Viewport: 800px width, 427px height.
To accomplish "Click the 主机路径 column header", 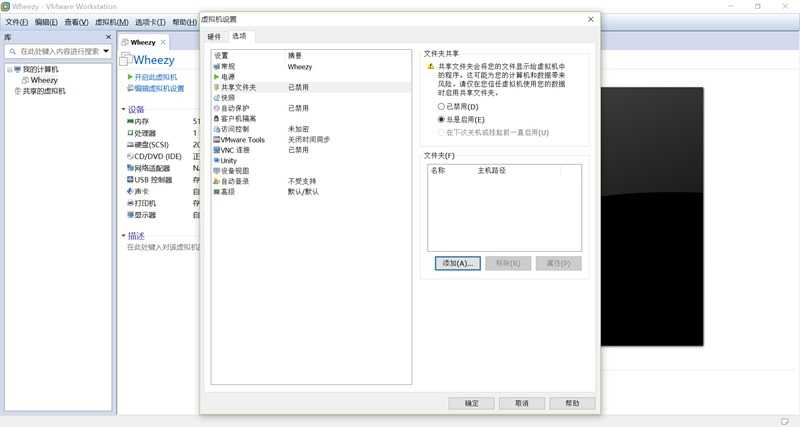I will pos(491,170).
